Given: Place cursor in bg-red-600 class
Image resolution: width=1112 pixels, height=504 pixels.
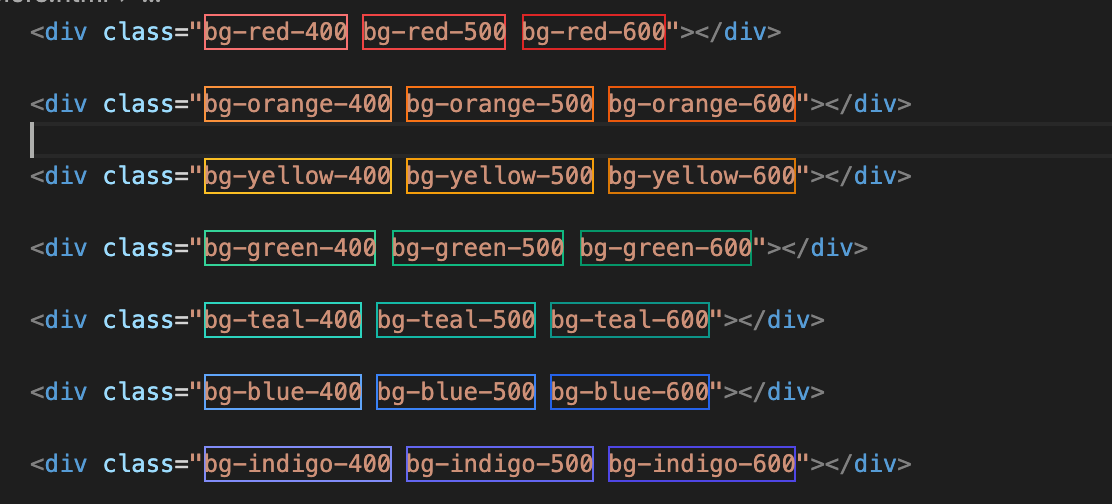Looking at the screenshot, I should coord(594,32).
